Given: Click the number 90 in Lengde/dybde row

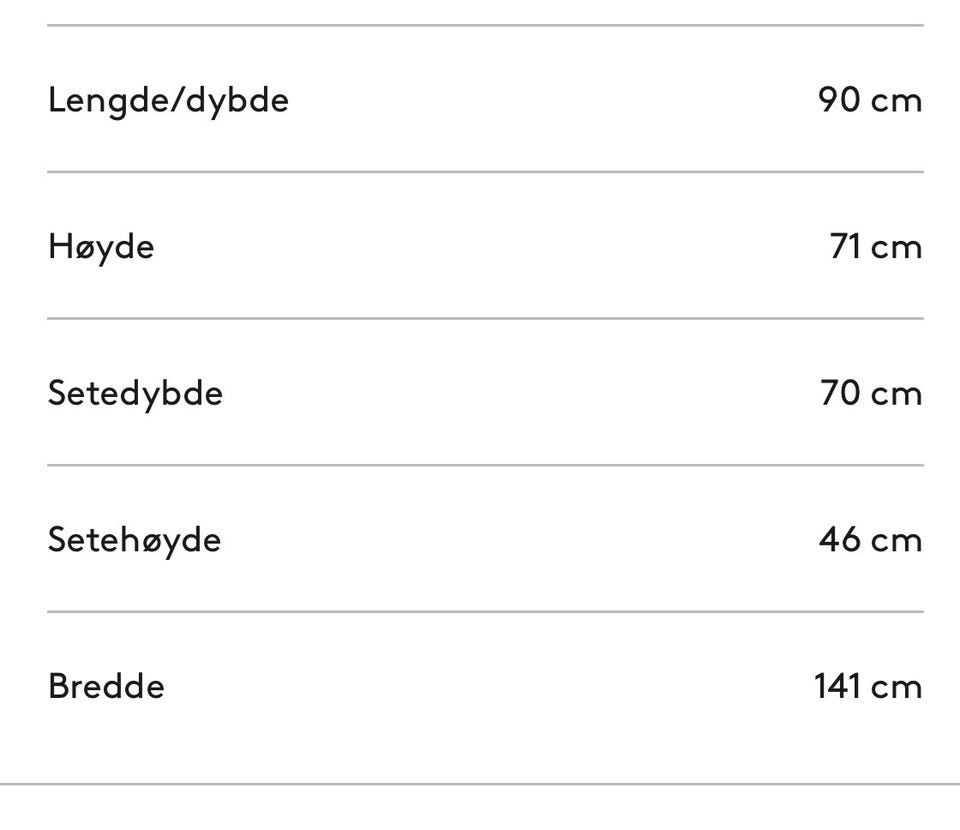Looking at the screenshot, I should 839,100.
